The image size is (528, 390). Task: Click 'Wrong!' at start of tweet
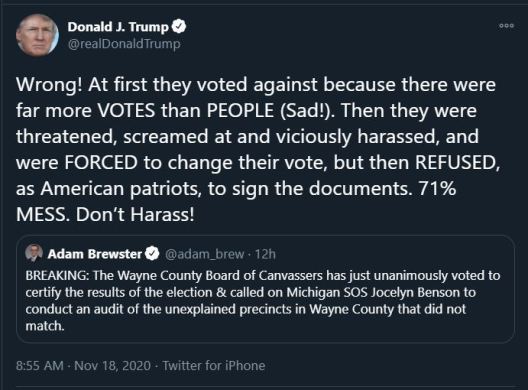(x=49, y=85)
